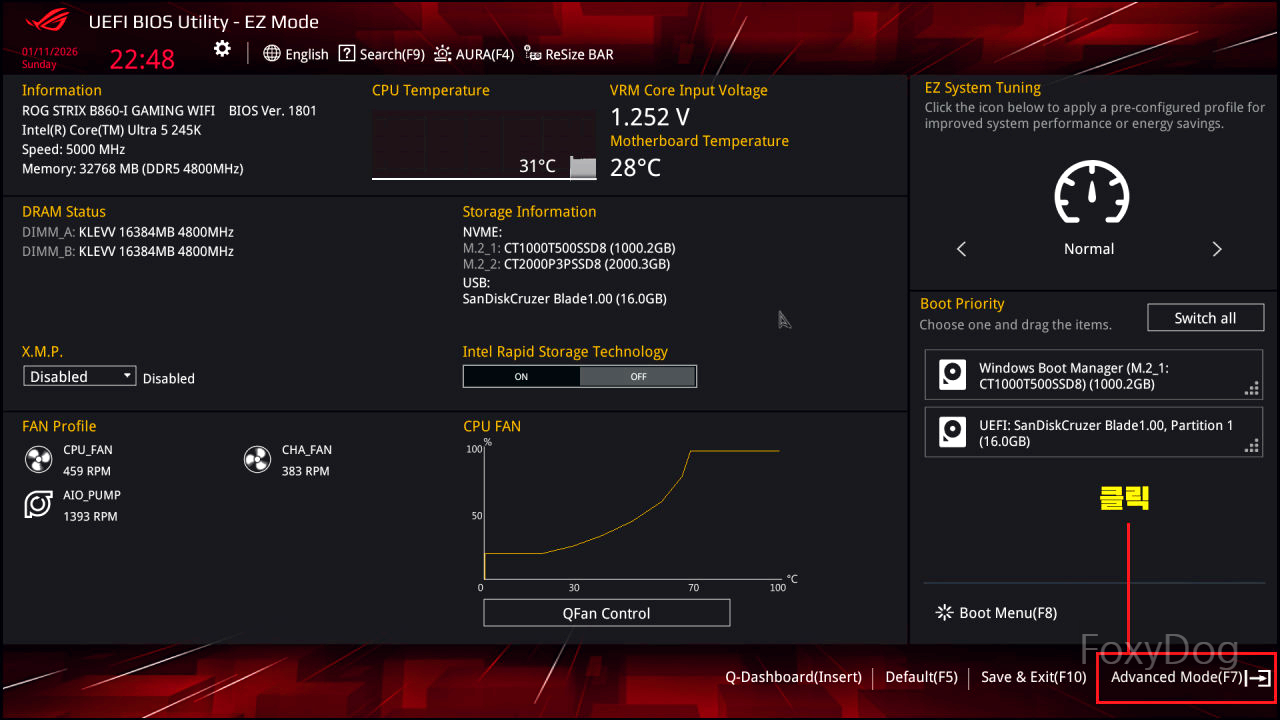The image size is (1280, 720).
Task: Click DIMM_A KLEVV 16384MB entry
Action: (x=128, y=232)
